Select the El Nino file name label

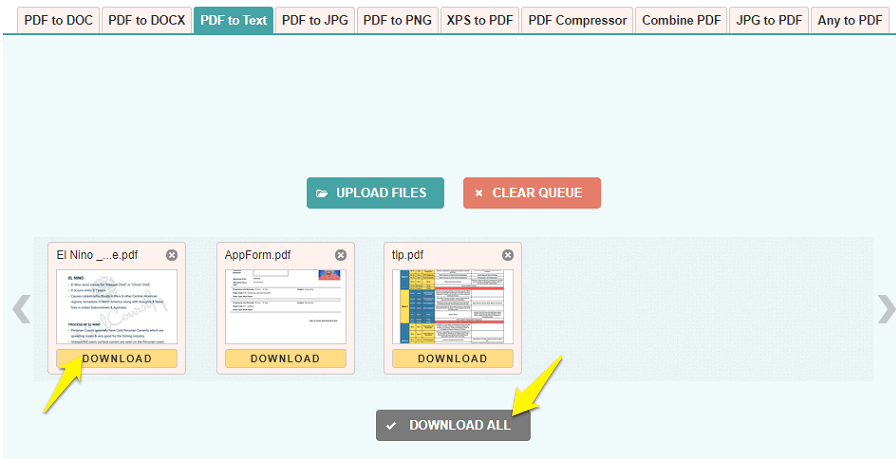click(97, 255)
